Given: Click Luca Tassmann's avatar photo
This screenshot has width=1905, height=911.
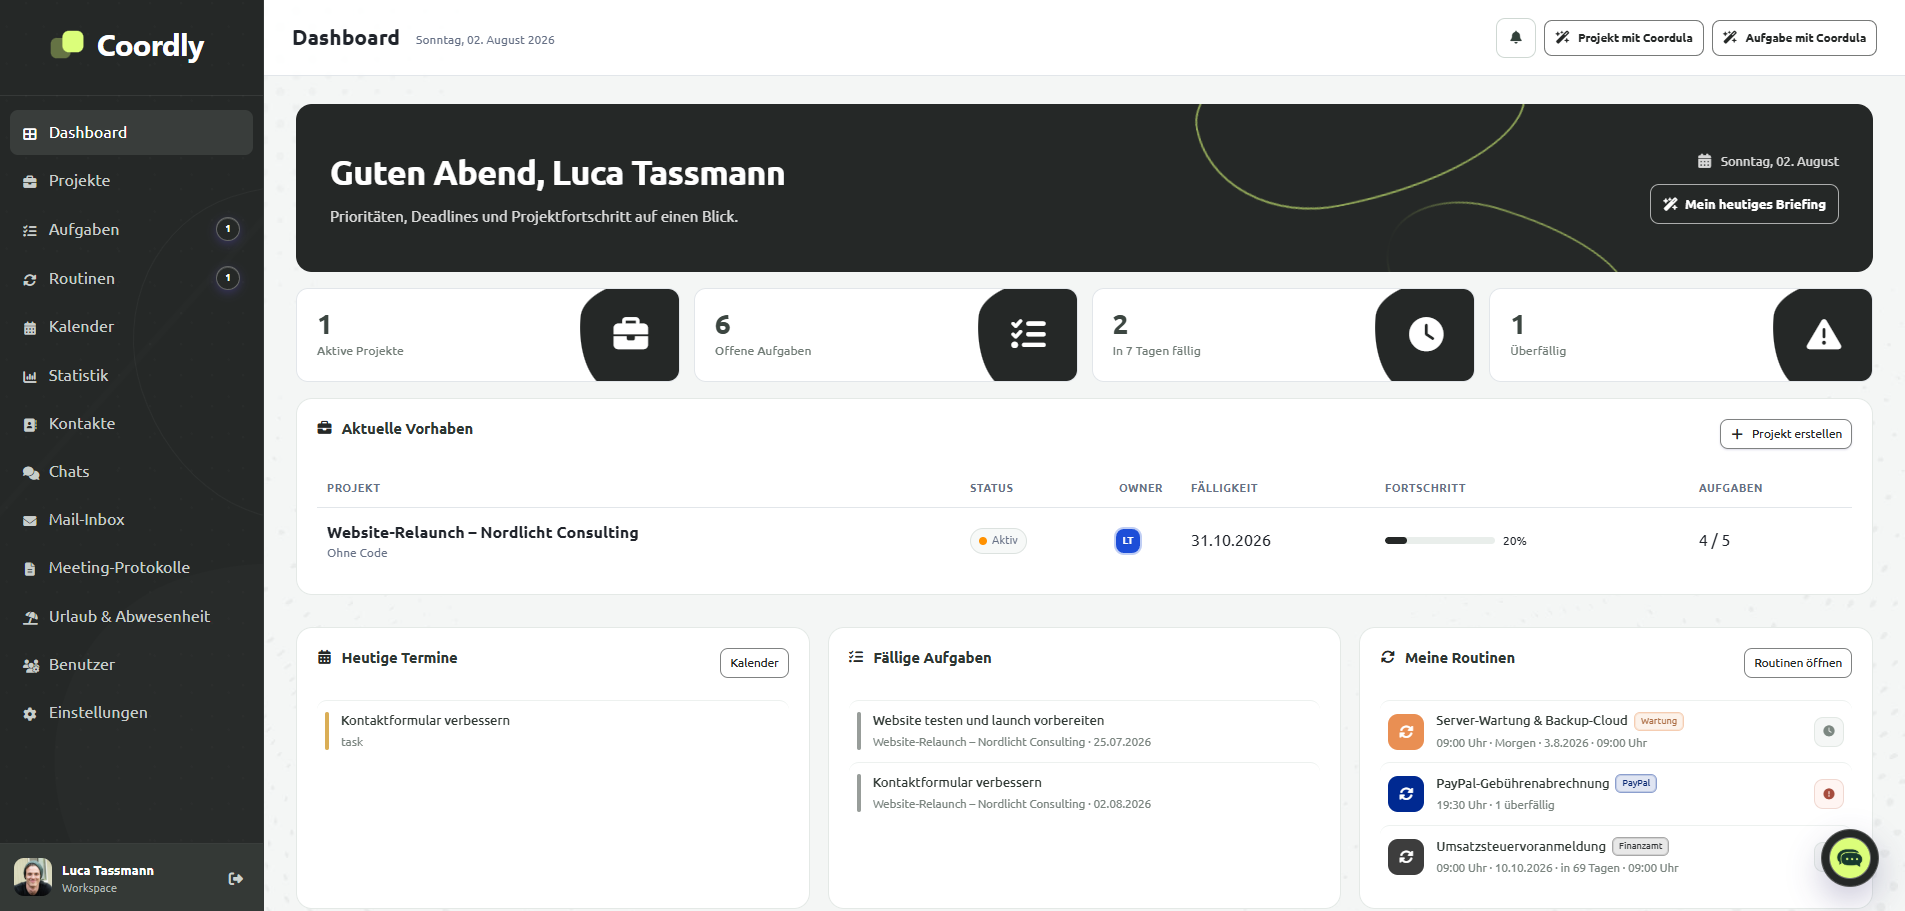Looking at the screenshot, I should [x=33, y=877].
